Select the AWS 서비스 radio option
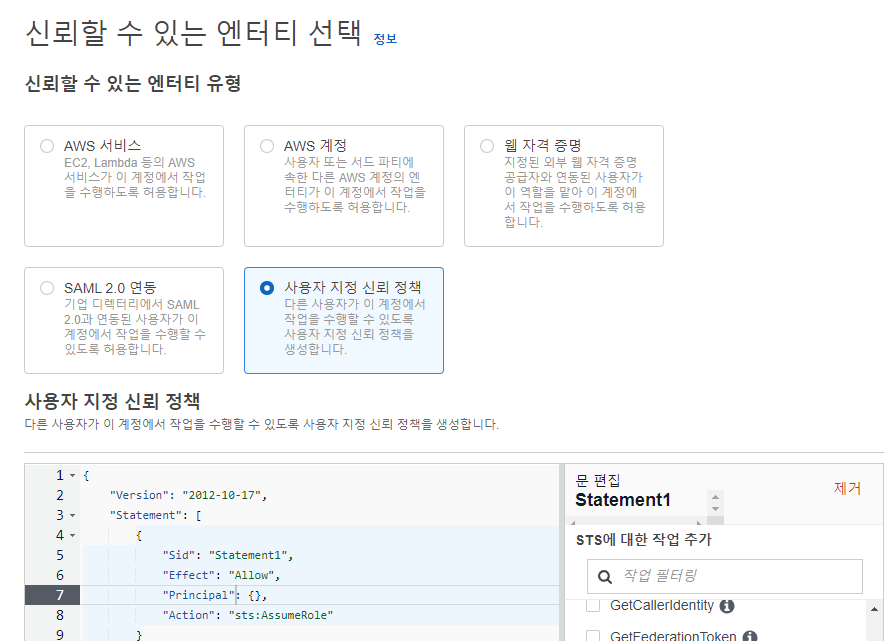889x641 pixels. (x=47, y=146)
